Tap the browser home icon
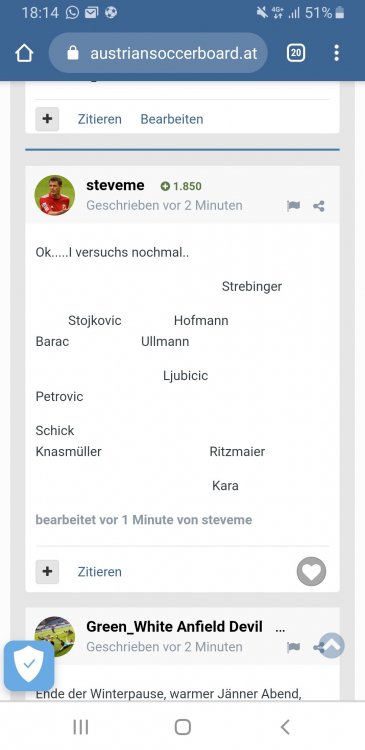The height and width of the screenshot is (750, 365). (x=24, y=53)
